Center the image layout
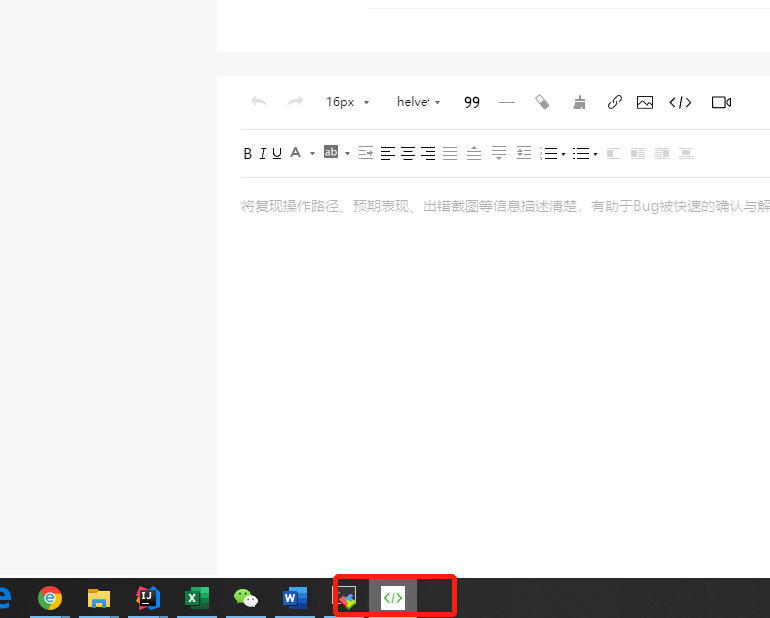The image size is (770, 618). 686,154
